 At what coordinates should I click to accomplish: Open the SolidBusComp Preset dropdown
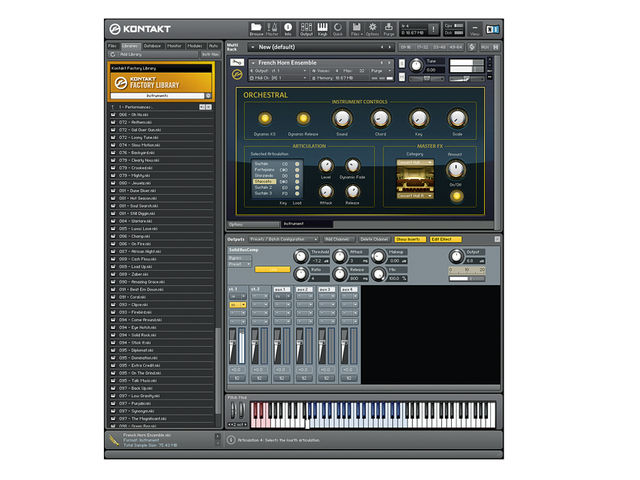pos(239,264)
